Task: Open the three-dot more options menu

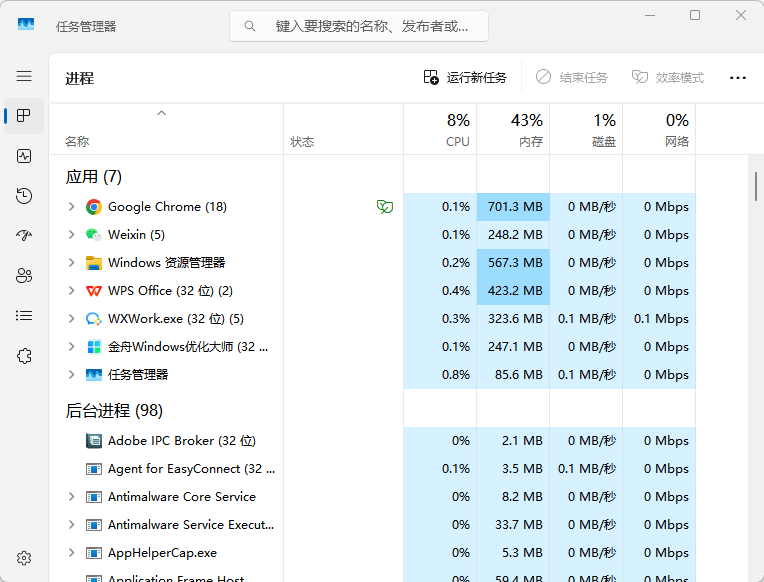Action: point(738,78)
